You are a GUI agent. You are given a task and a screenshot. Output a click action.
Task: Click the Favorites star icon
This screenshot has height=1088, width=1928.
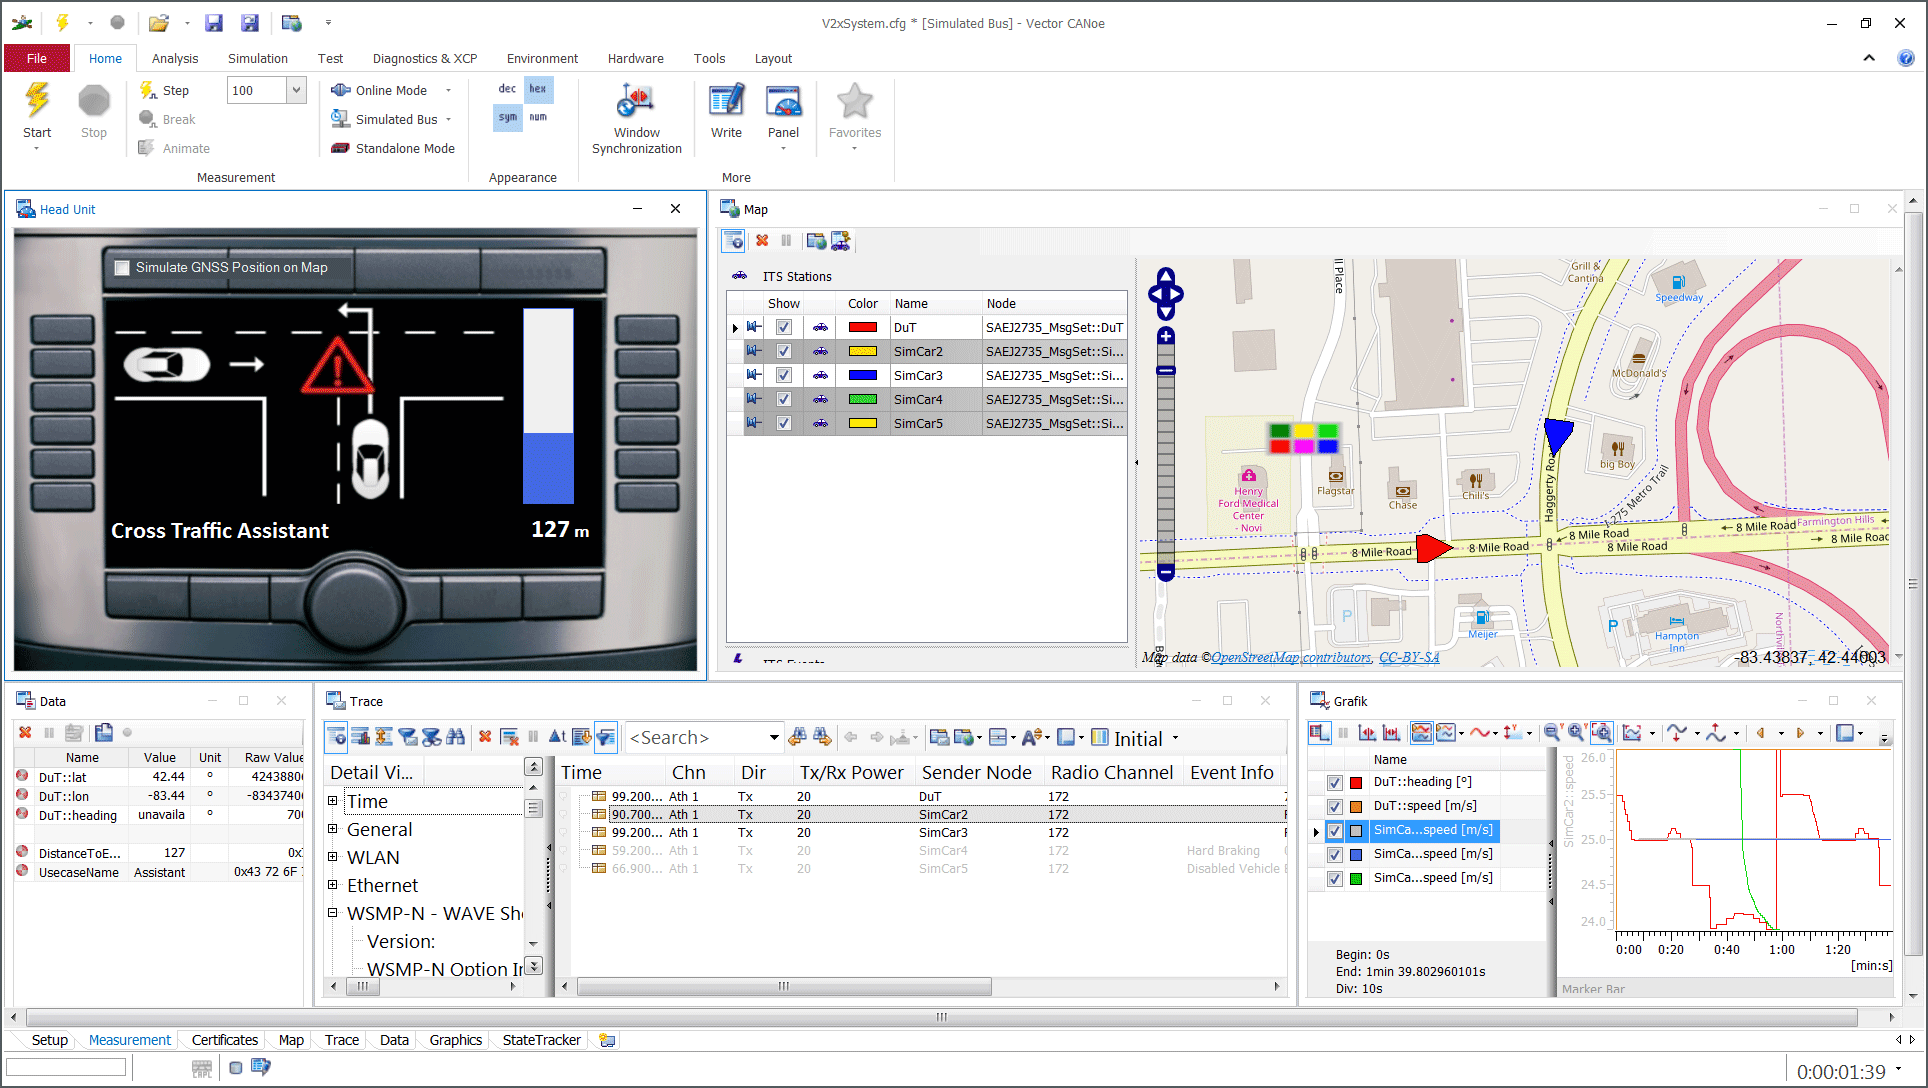coord(854,102)
